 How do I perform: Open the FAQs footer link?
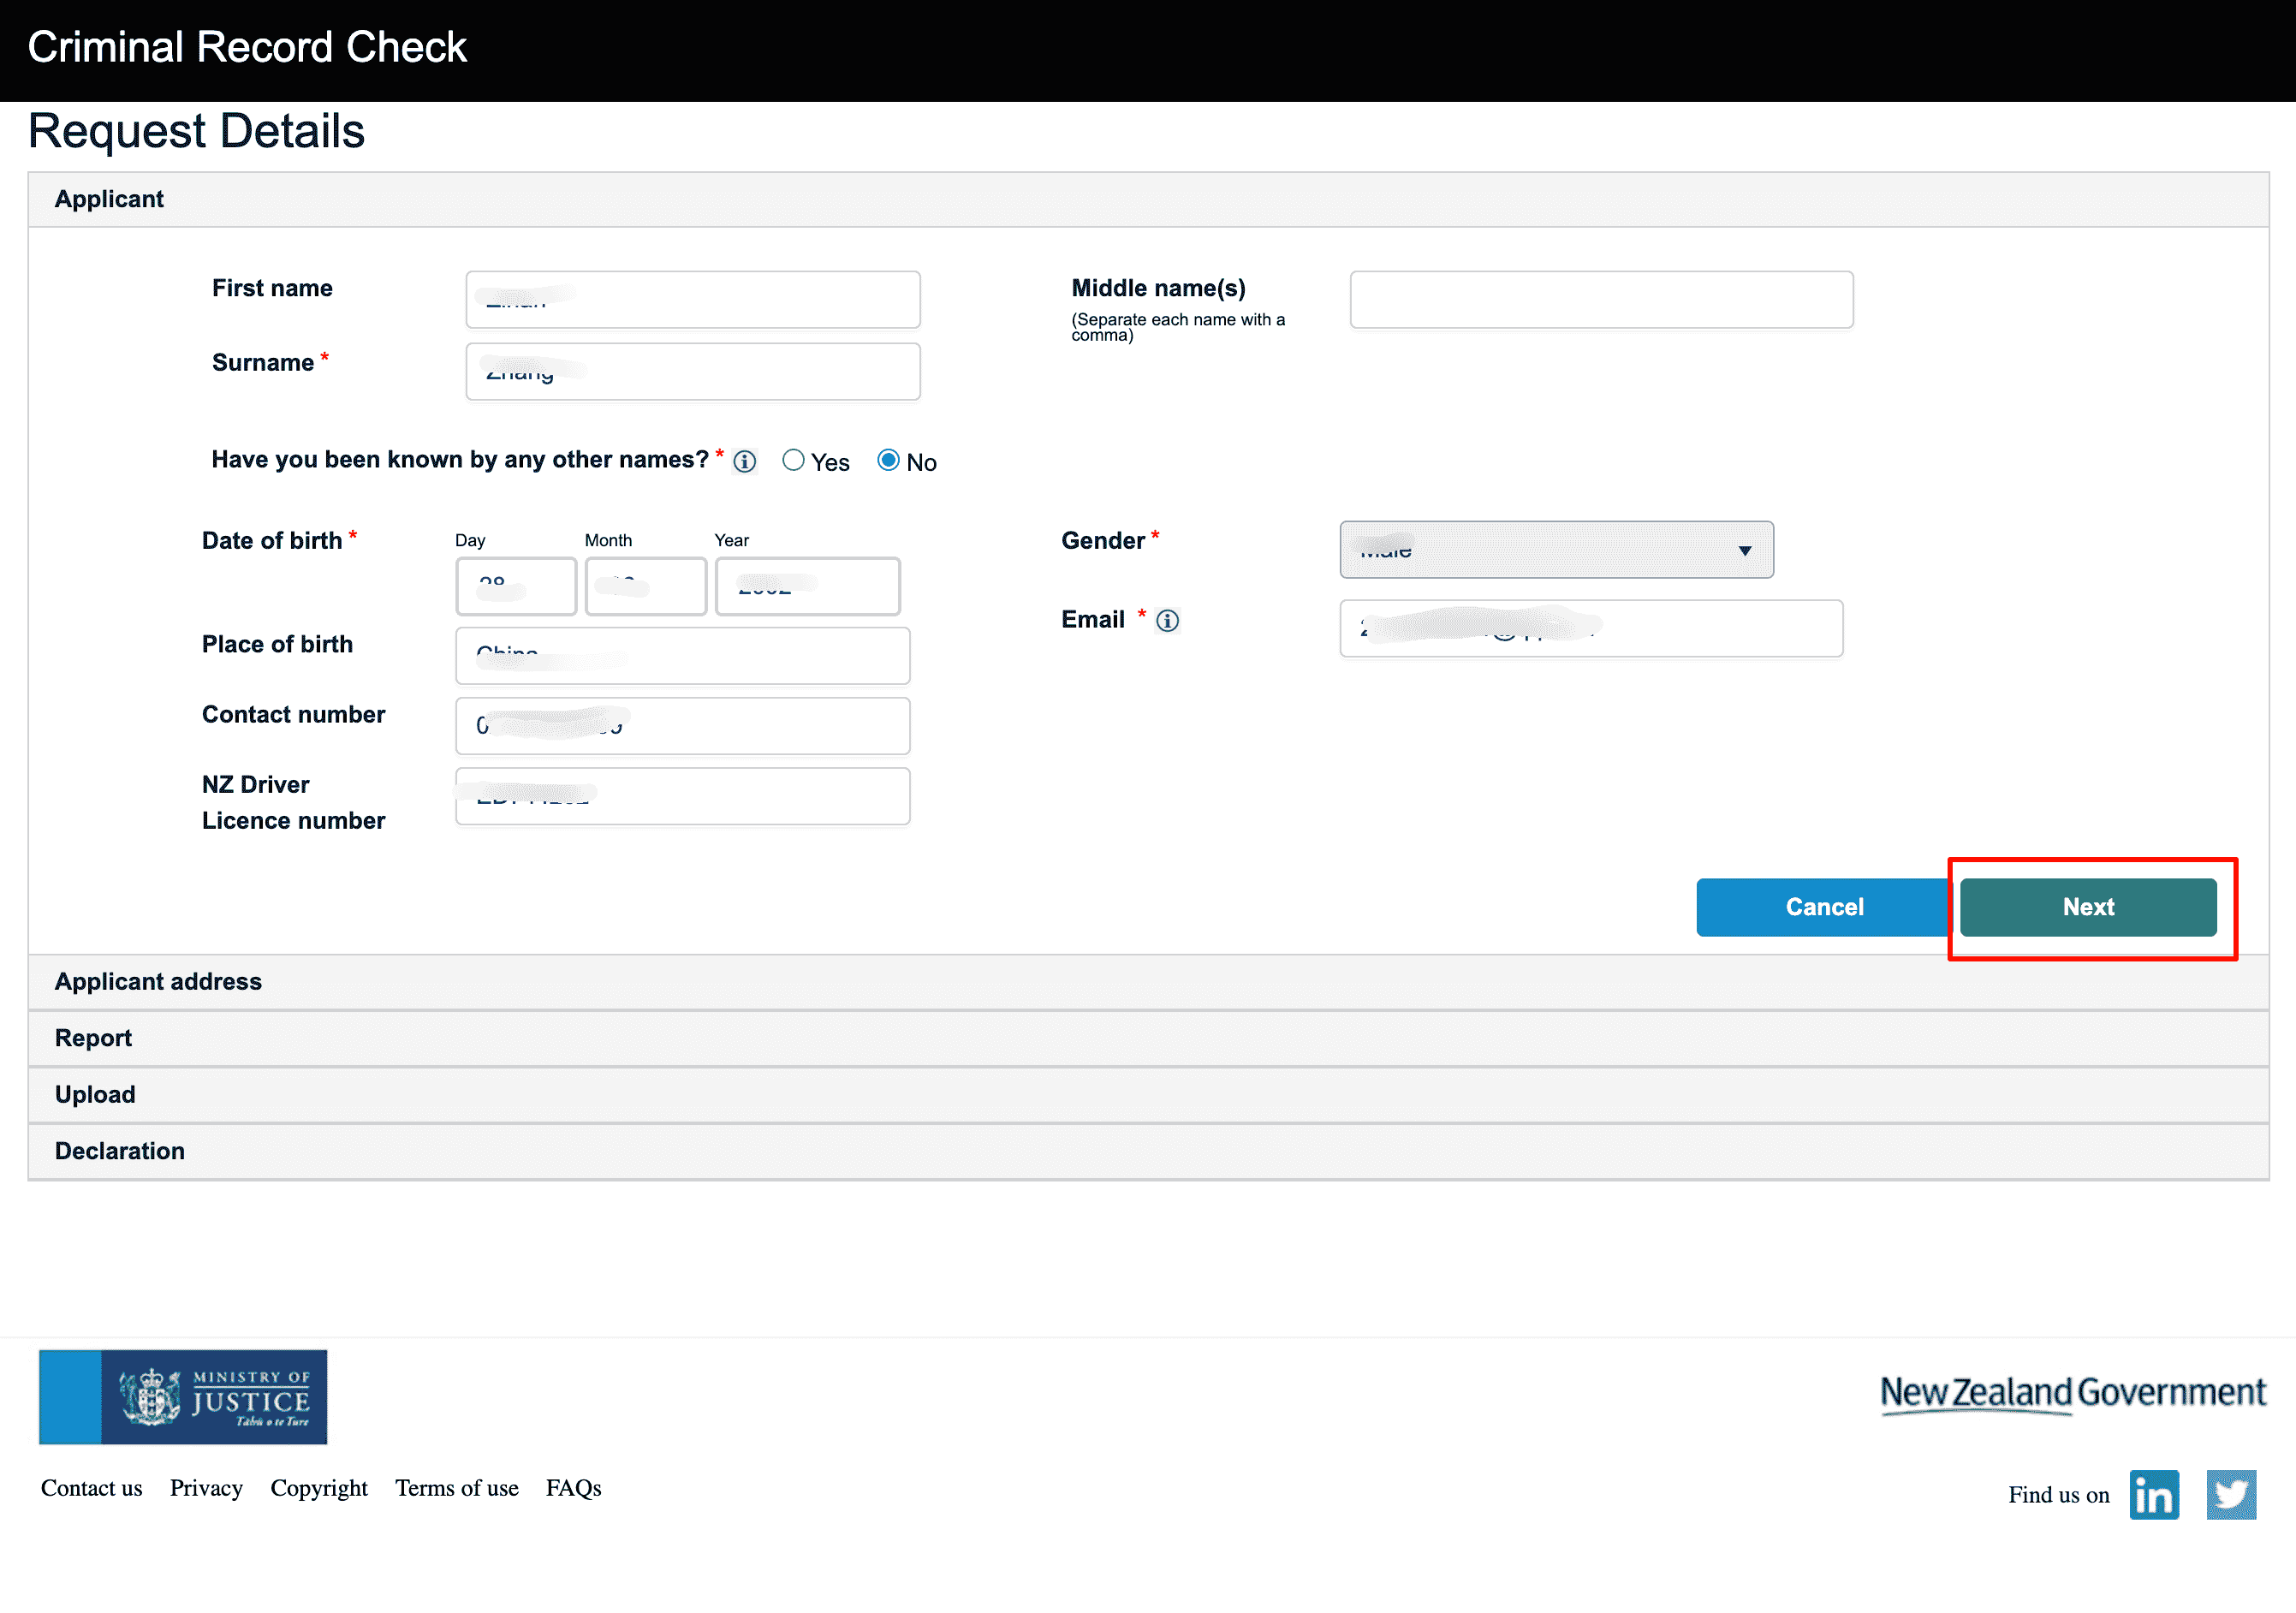(573, 1488)
